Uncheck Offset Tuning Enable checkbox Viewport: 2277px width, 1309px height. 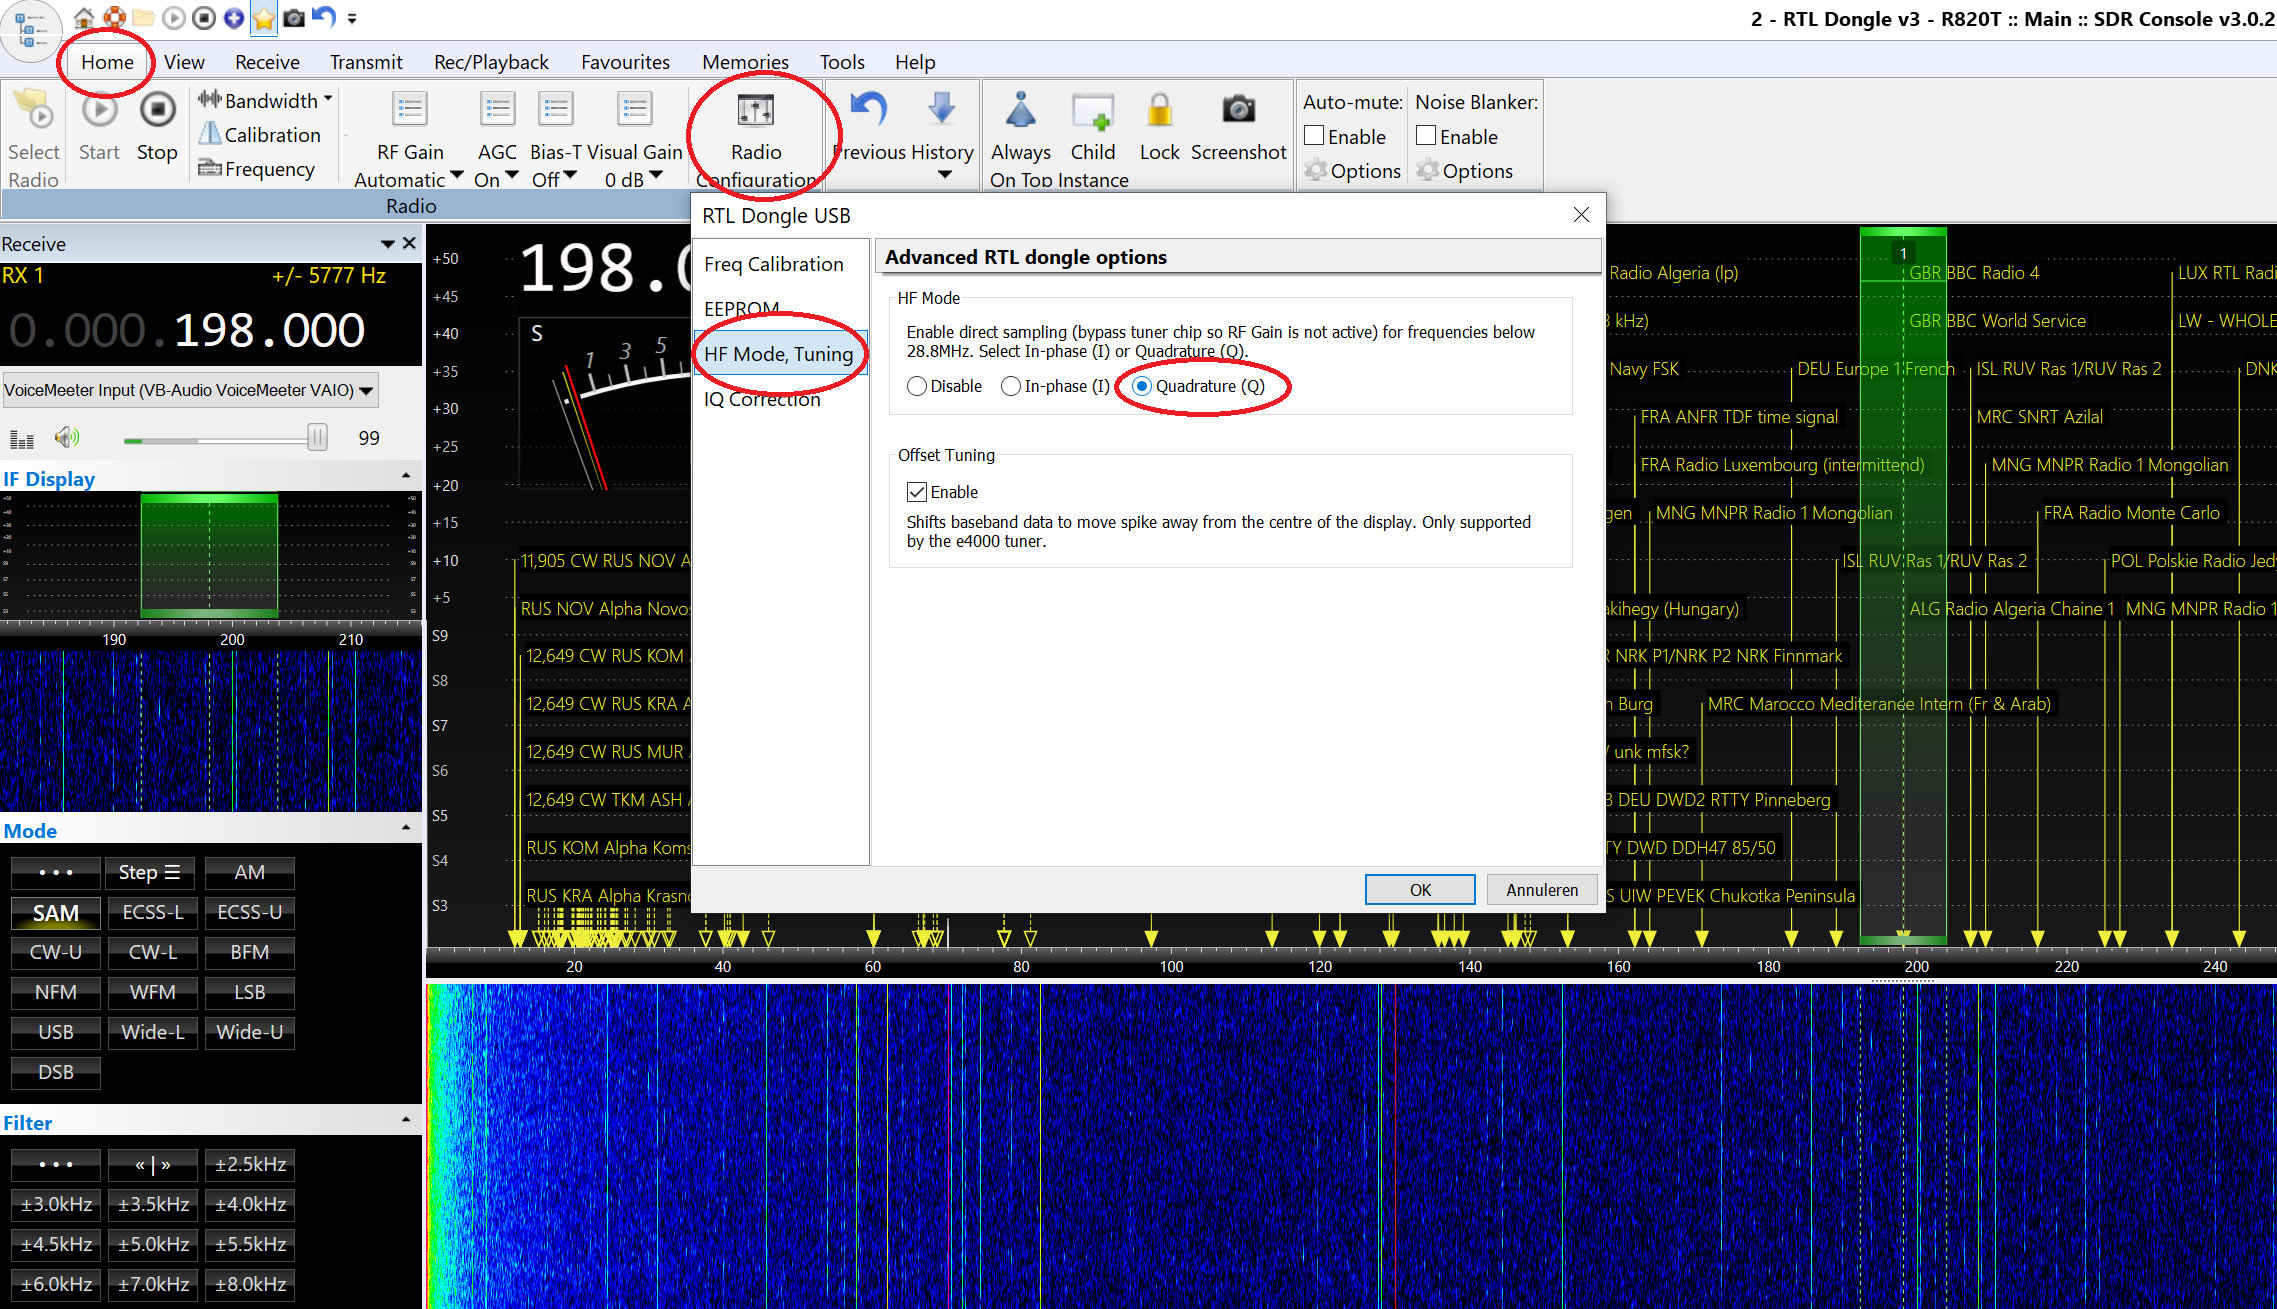[917, 492]
